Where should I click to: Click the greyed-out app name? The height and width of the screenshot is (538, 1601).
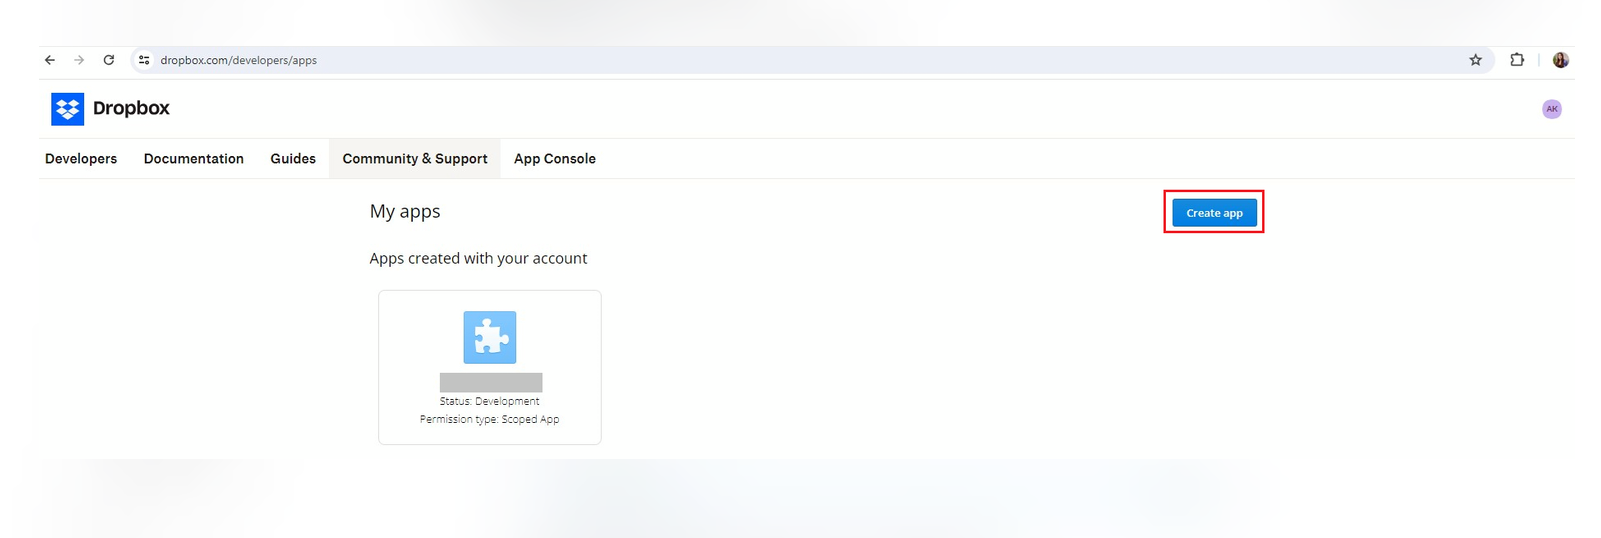491,382
